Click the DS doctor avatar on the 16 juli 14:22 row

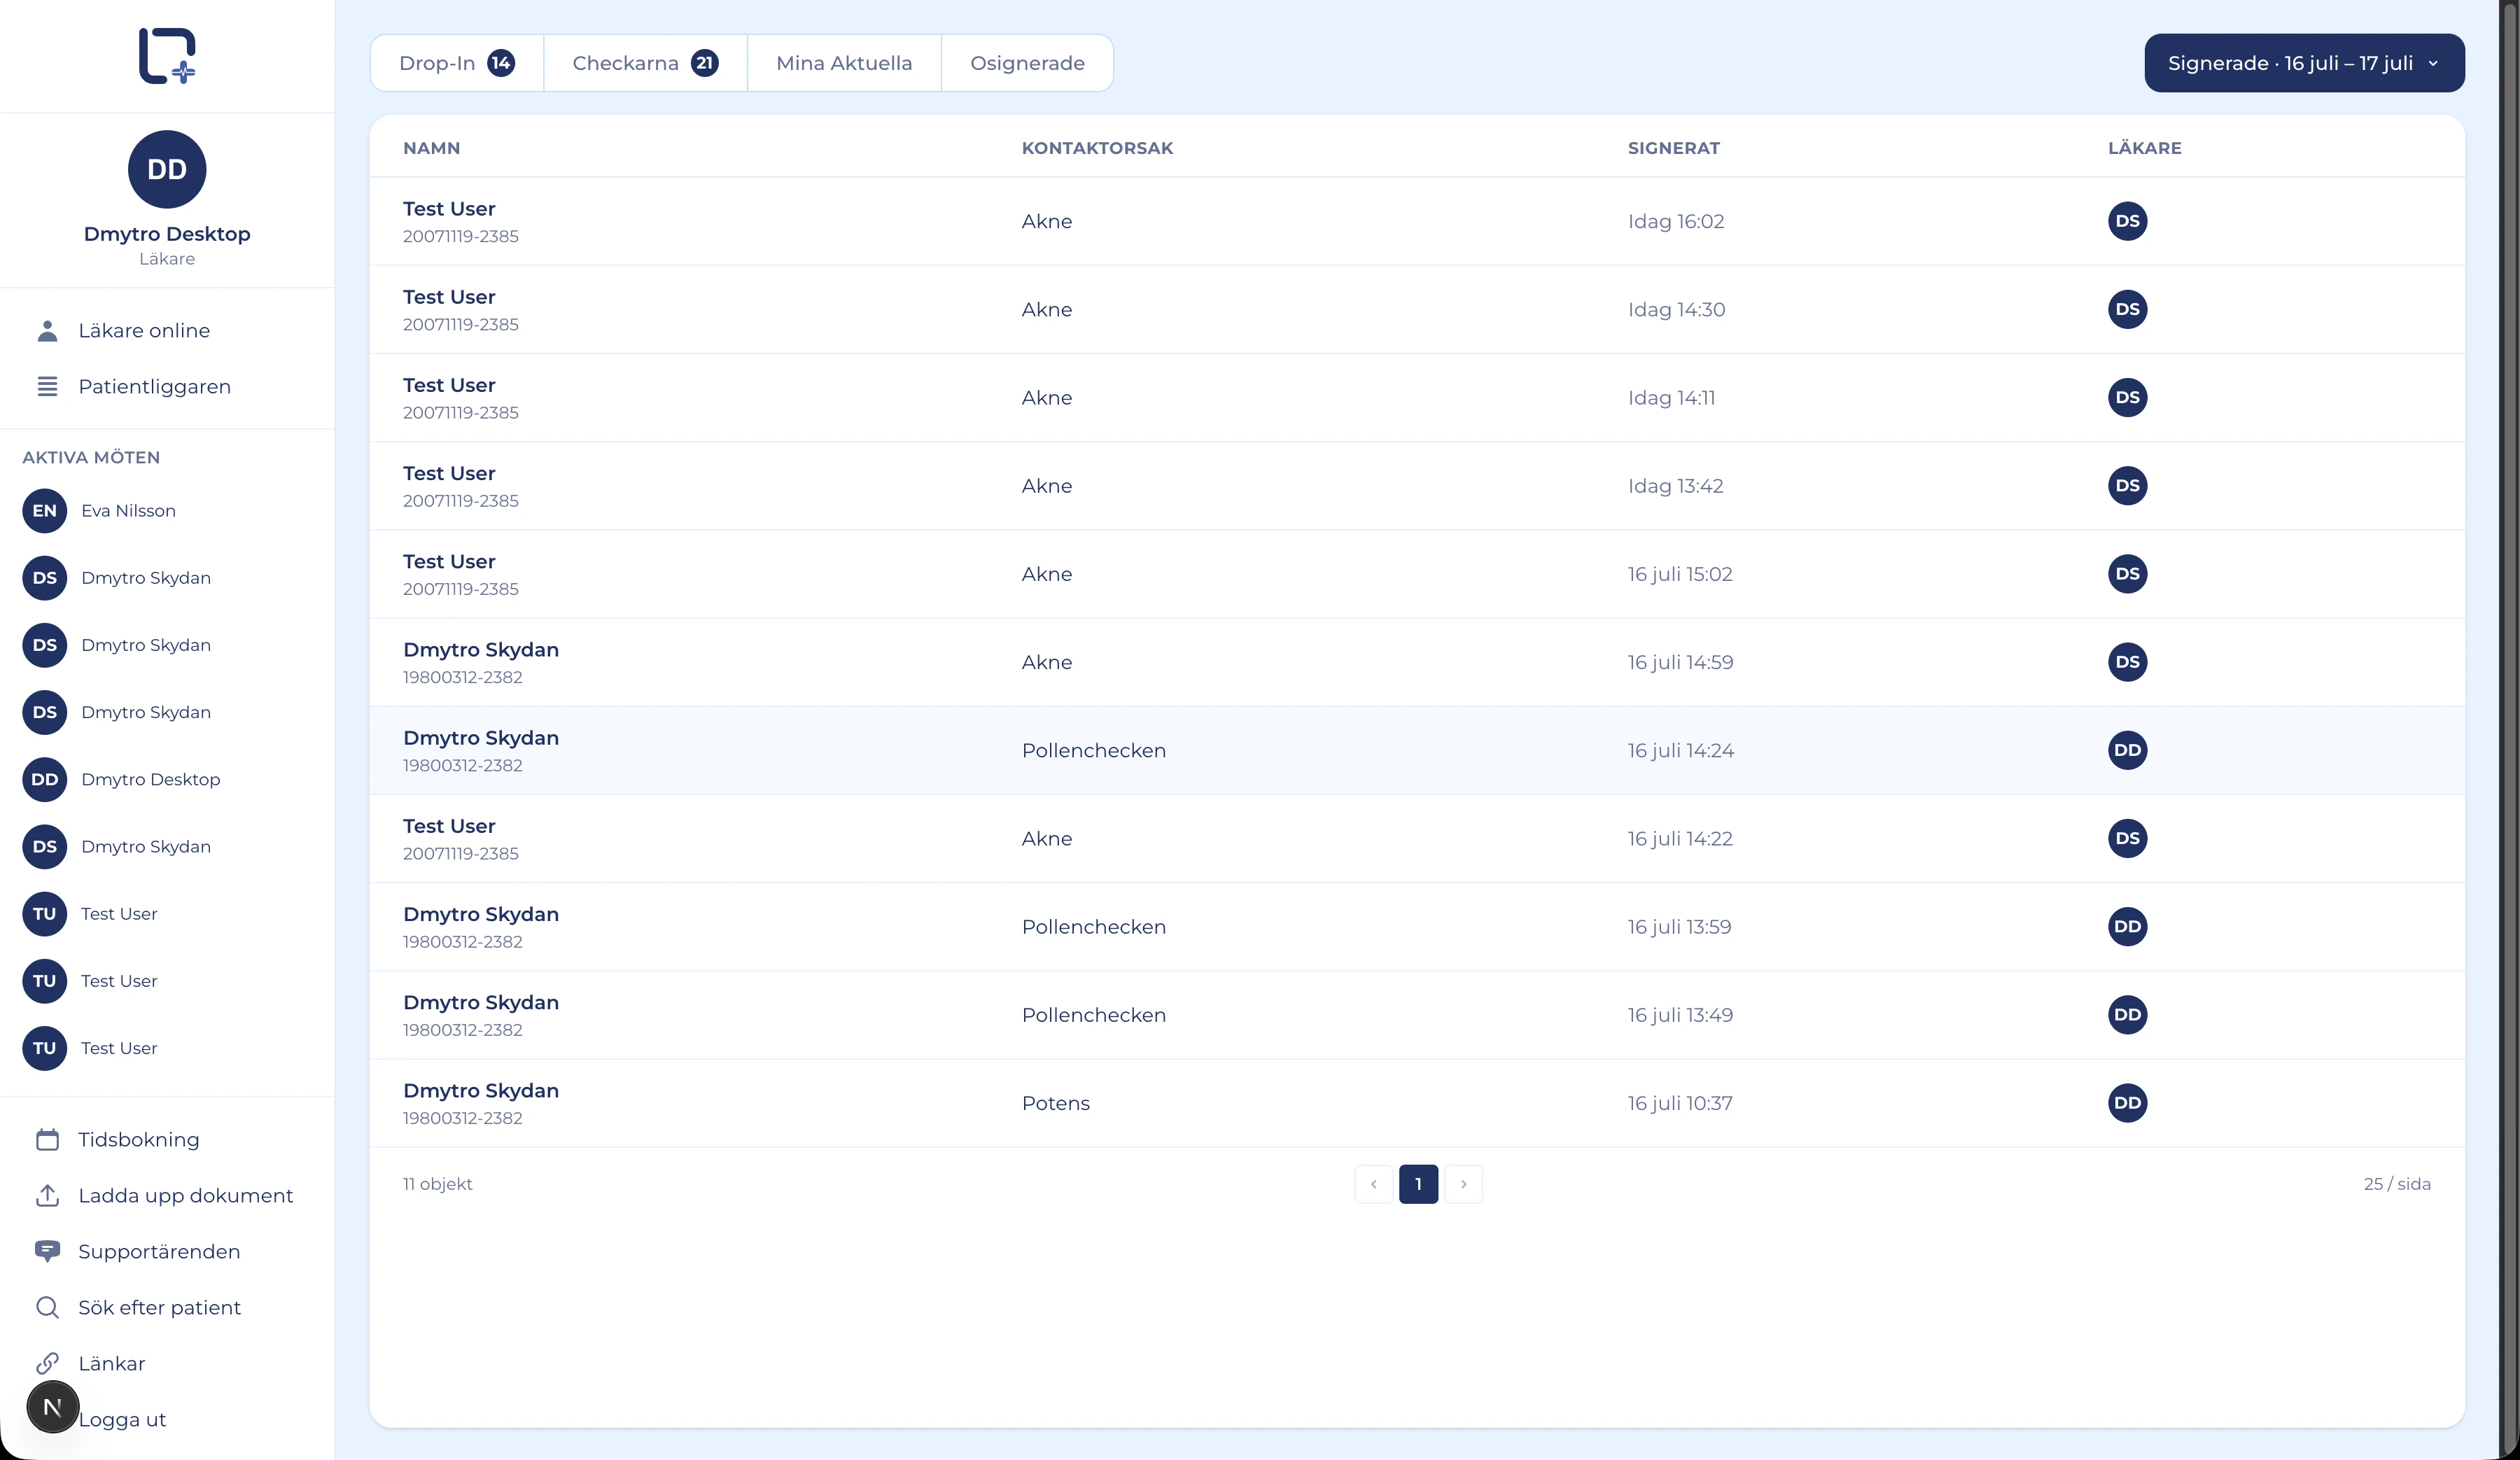coord(2127,838)
